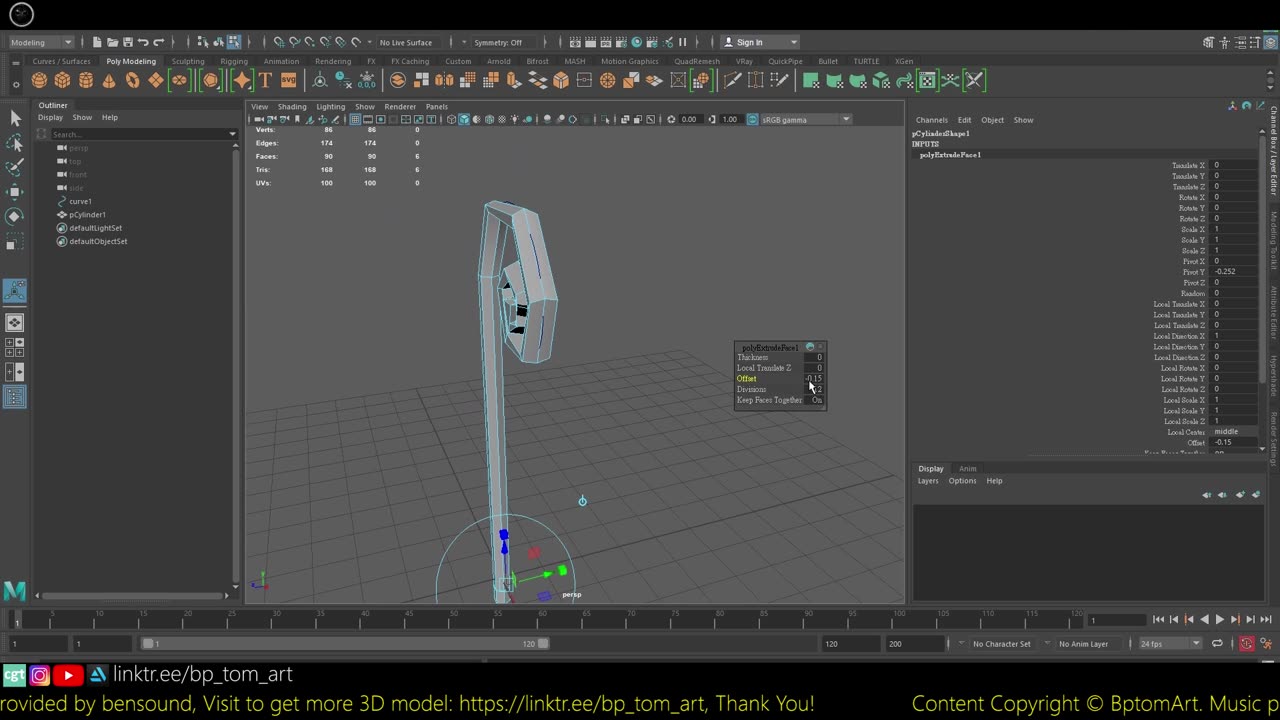Toggle the viewport grid display icon
Viewport: 1280px width, 720px height.
[355, 119]
